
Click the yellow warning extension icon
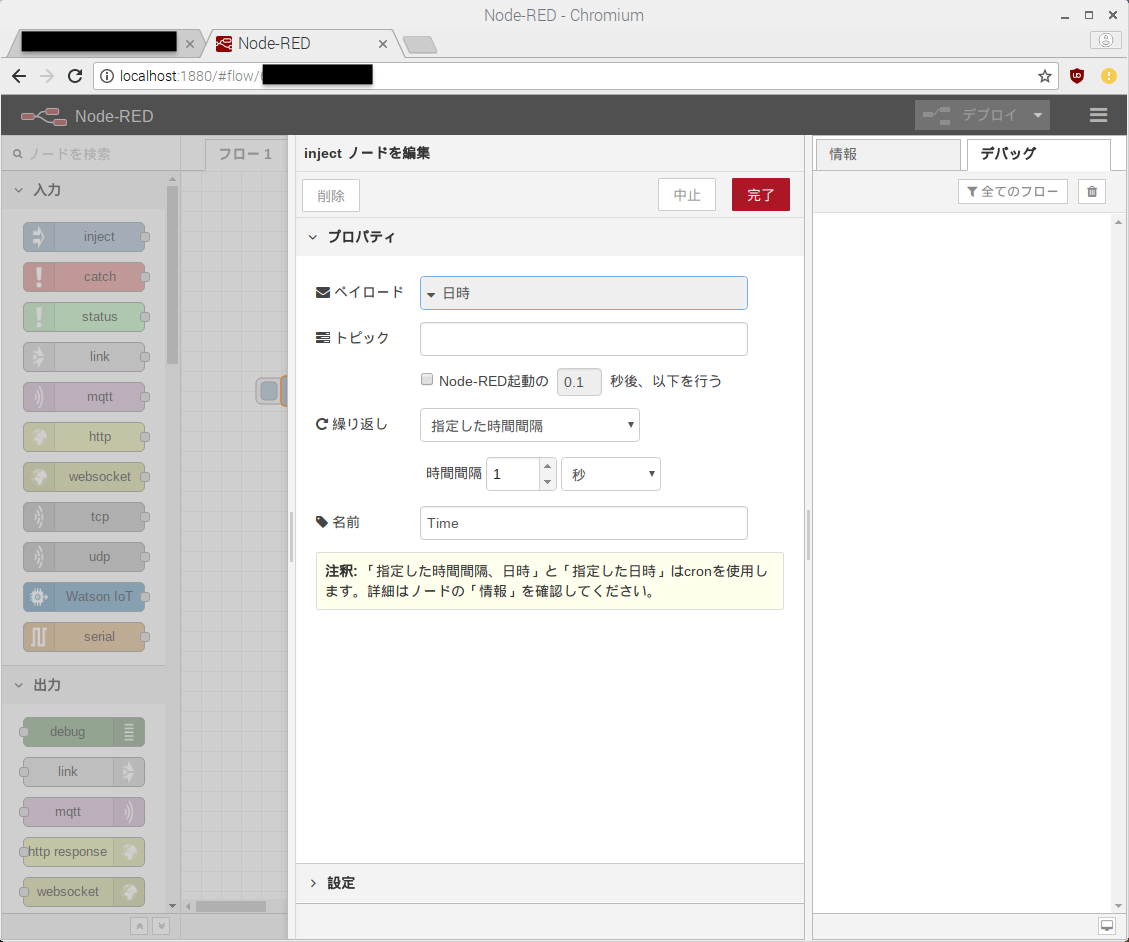[x=1109, y=76]
